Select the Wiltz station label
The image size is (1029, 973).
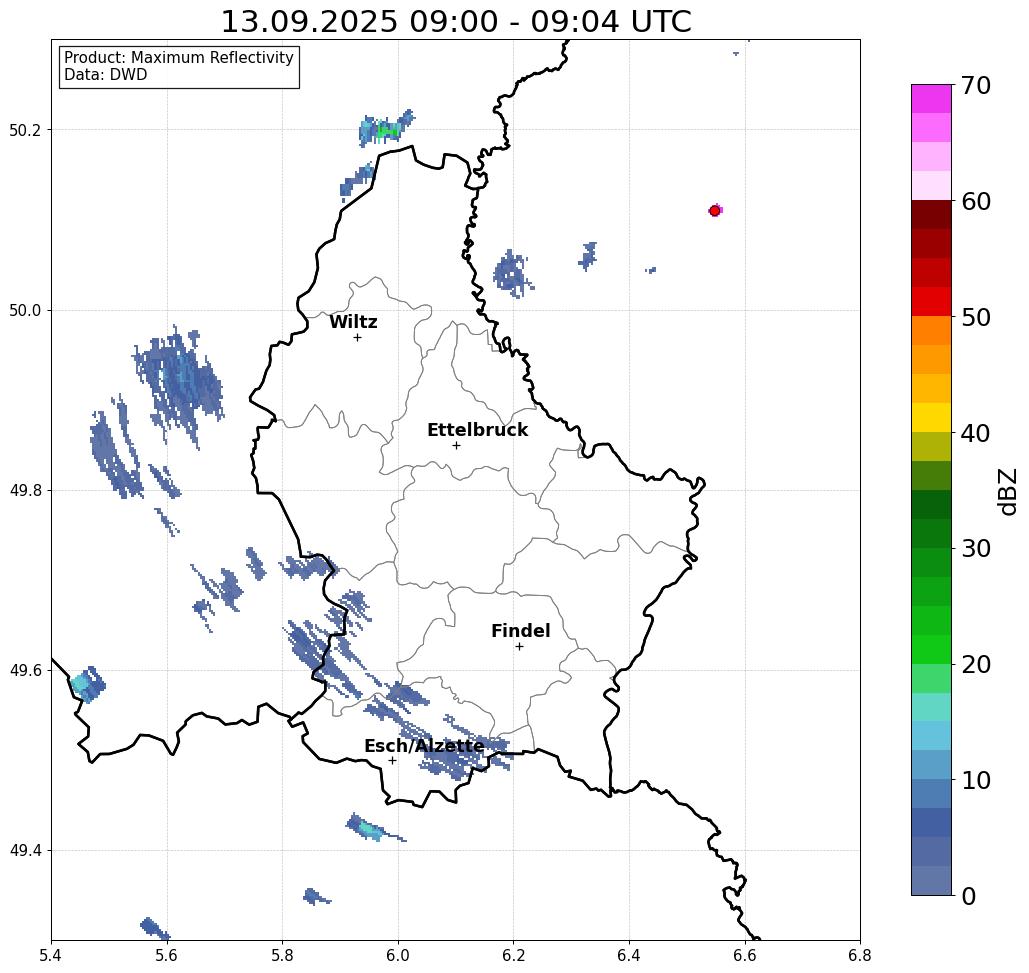coord(353,322)
